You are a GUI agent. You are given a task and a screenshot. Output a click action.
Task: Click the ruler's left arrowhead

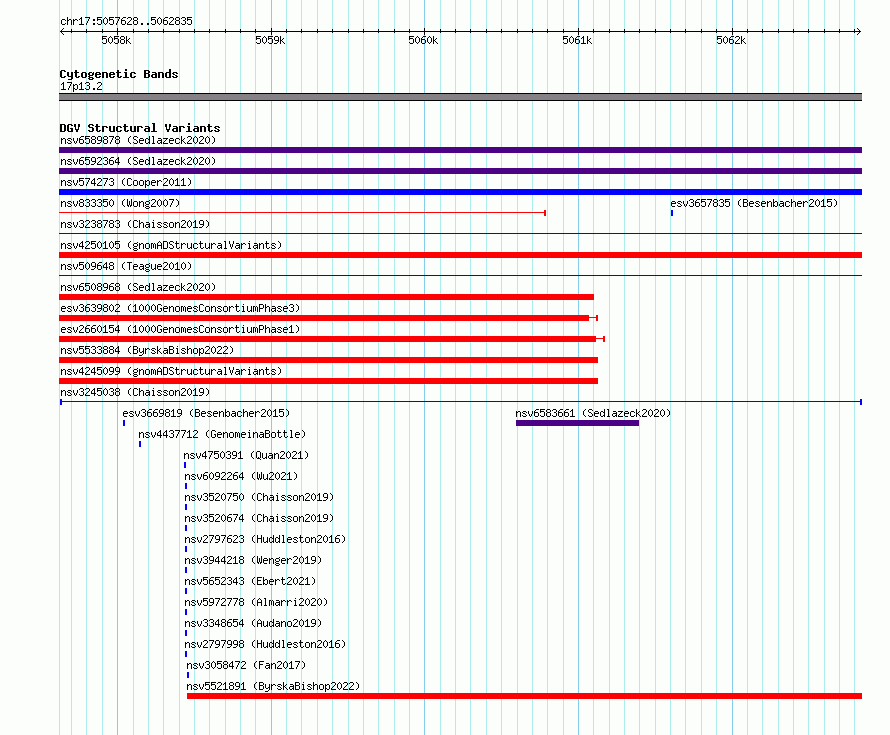coord(62,31)
